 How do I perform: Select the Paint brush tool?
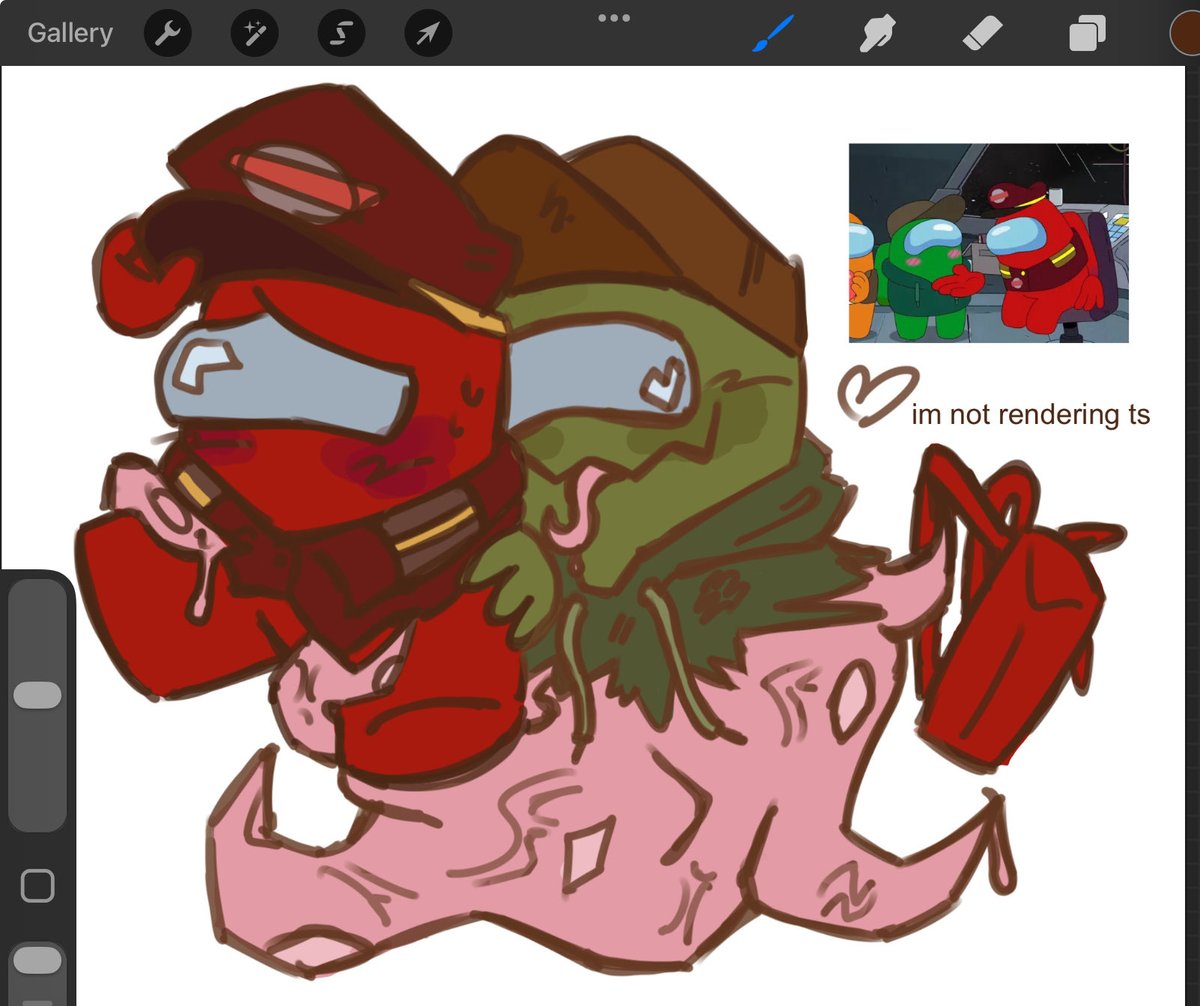tap(773, 35)
